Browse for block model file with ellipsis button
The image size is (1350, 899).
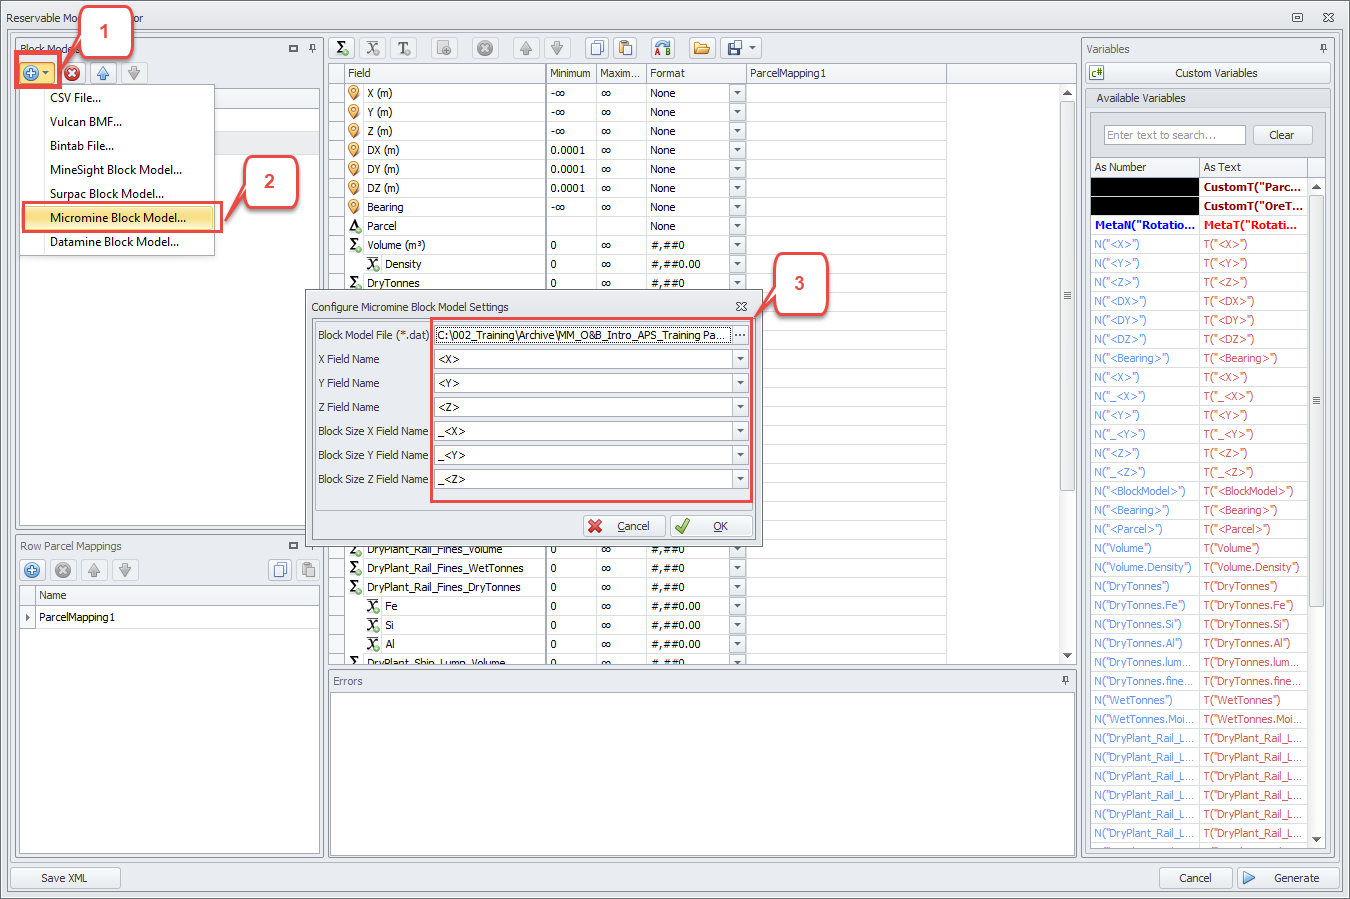pyautogui.click(x=740, y=335)
